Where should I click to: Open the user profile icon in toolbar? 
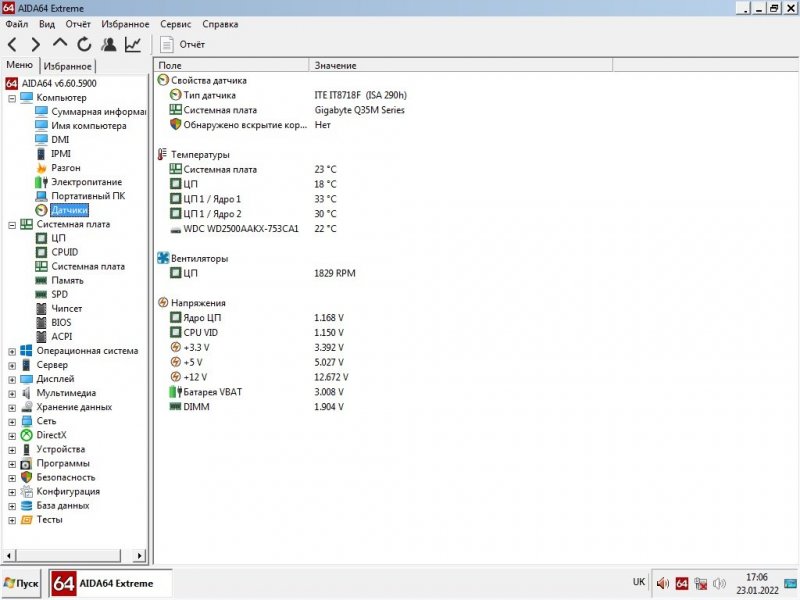point(108,44)
